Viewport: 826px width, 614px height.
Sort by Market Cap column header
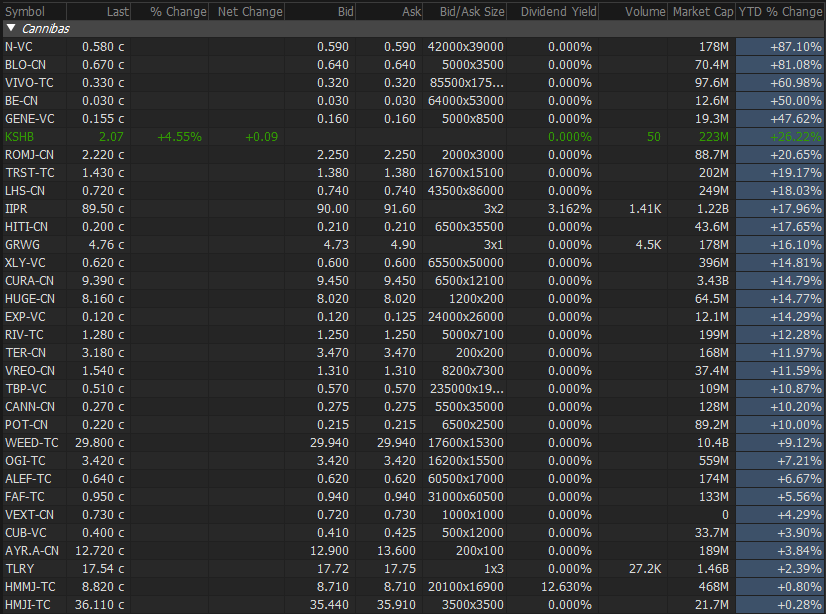pyautogui.click(x=703, y=11)
